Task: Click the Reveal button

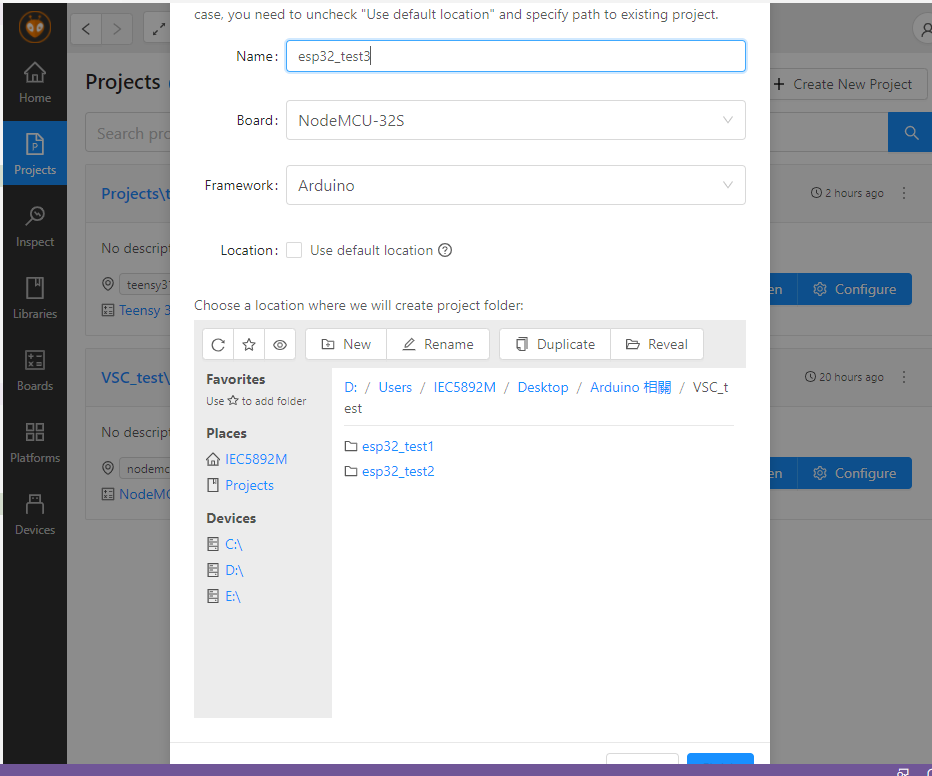Action: pyautogui.click(x=657, y=345)
